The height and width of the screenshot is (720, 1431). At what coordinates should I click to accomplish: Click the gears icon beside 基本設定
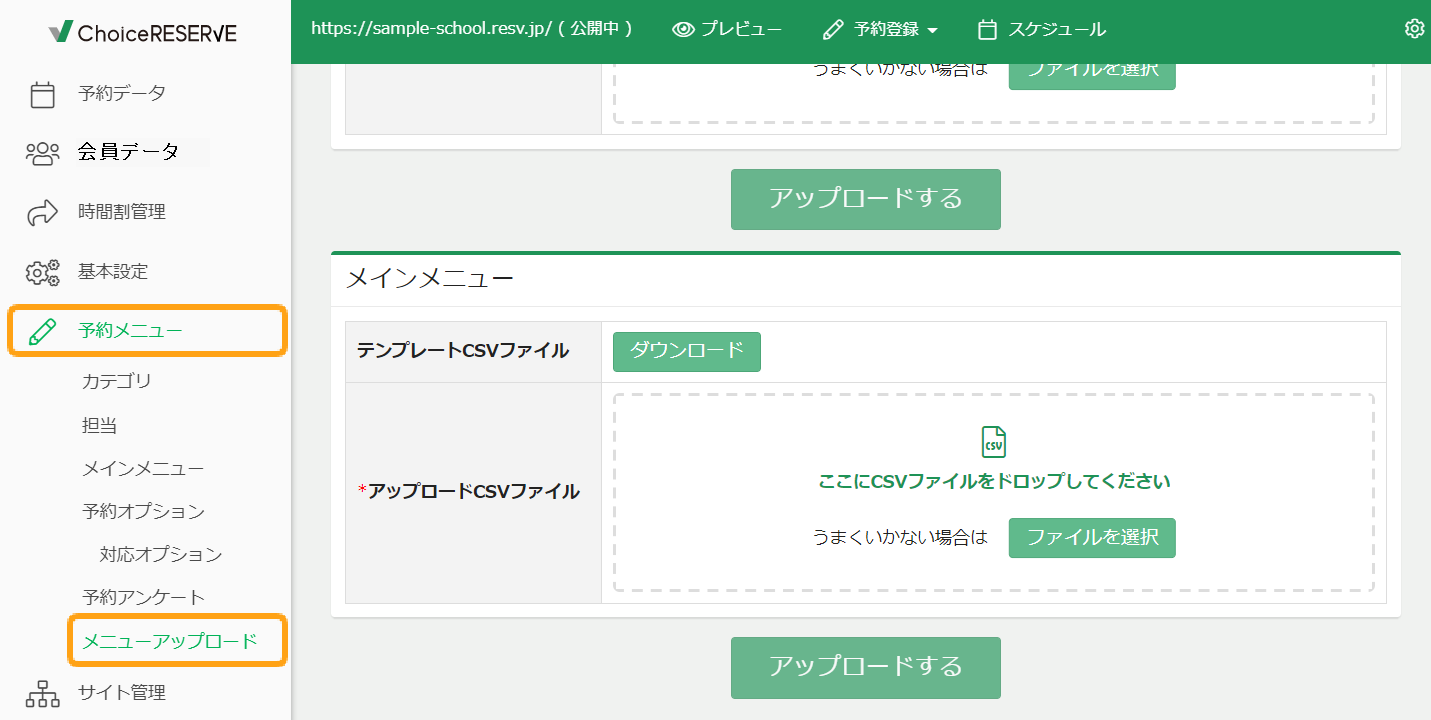coord(42,272)
